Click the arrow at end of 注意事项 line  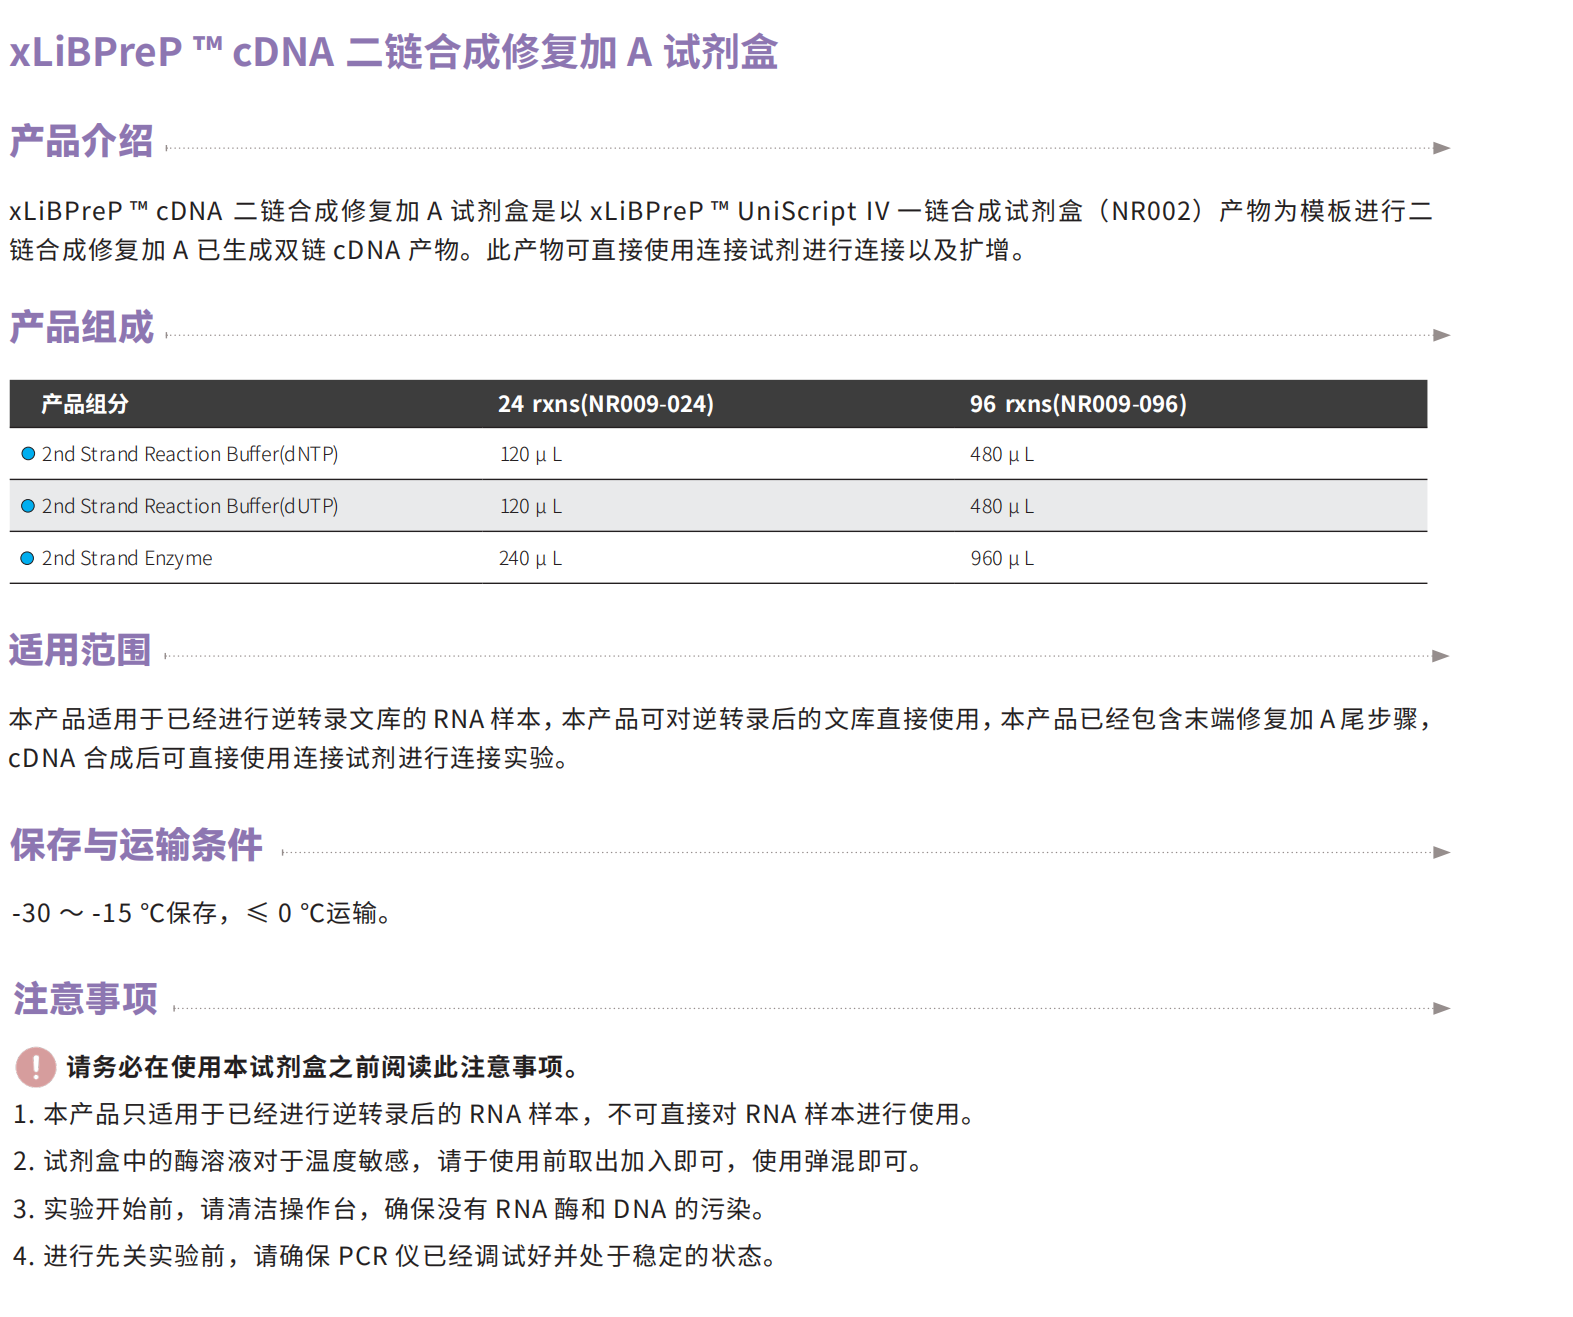(1441, 1008)
